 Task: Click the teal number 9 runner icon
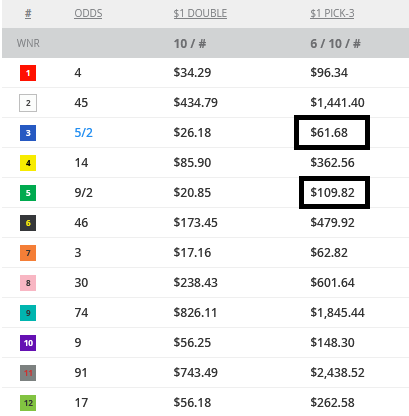[x=28, y=313]
